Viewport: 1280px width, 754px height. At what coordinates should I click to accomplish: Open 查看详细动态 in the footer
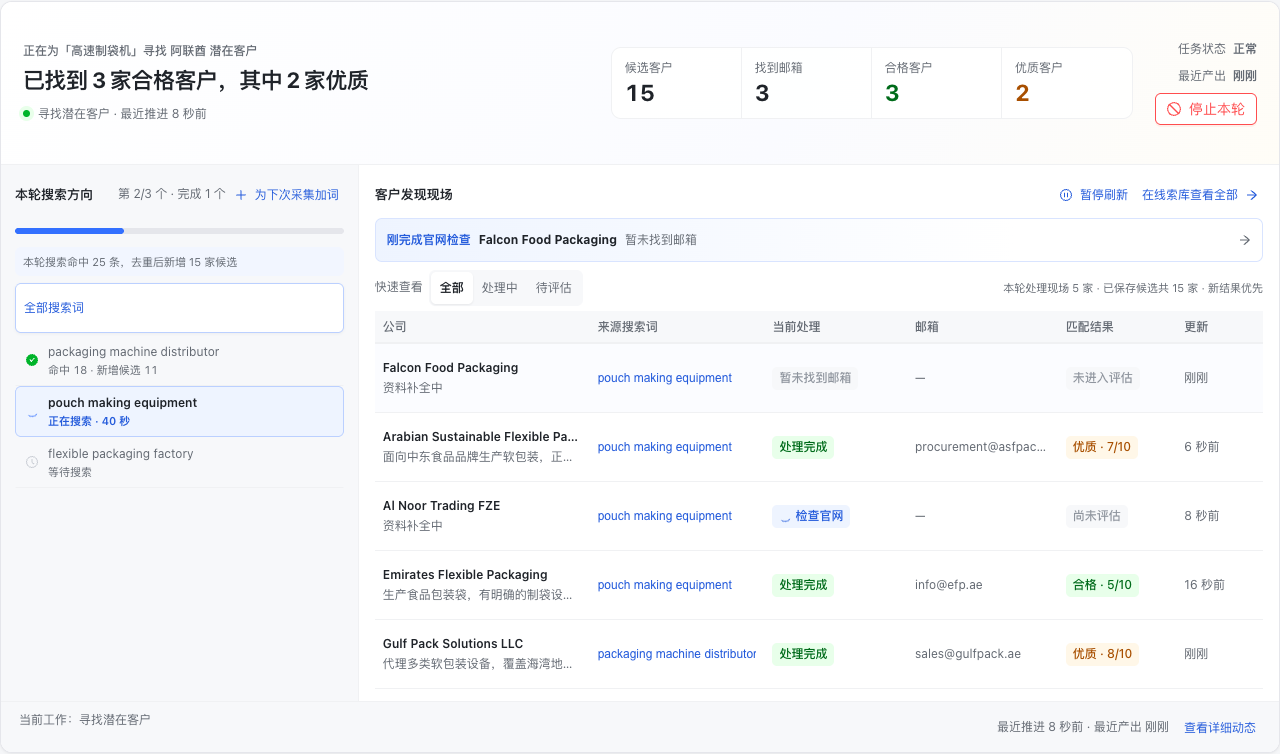pos(1220,728)
